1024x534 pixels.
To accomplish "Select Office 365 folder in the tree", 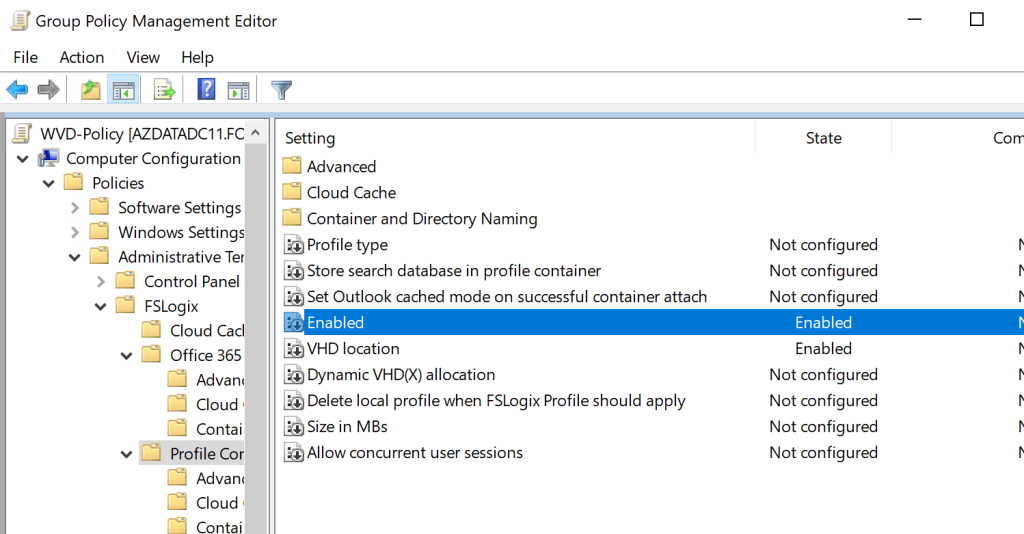I will (206, 355).
